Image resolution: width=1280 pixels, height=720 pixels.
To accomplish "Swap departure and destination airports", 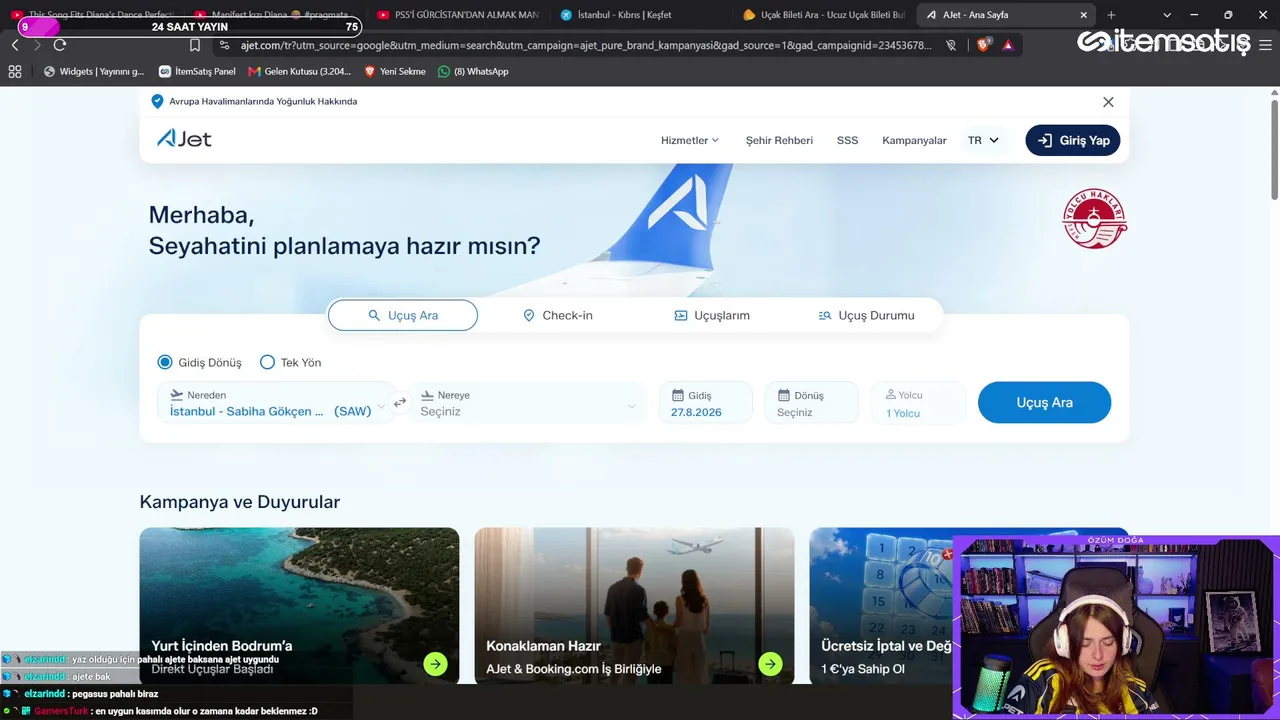I will pos(400,403).
